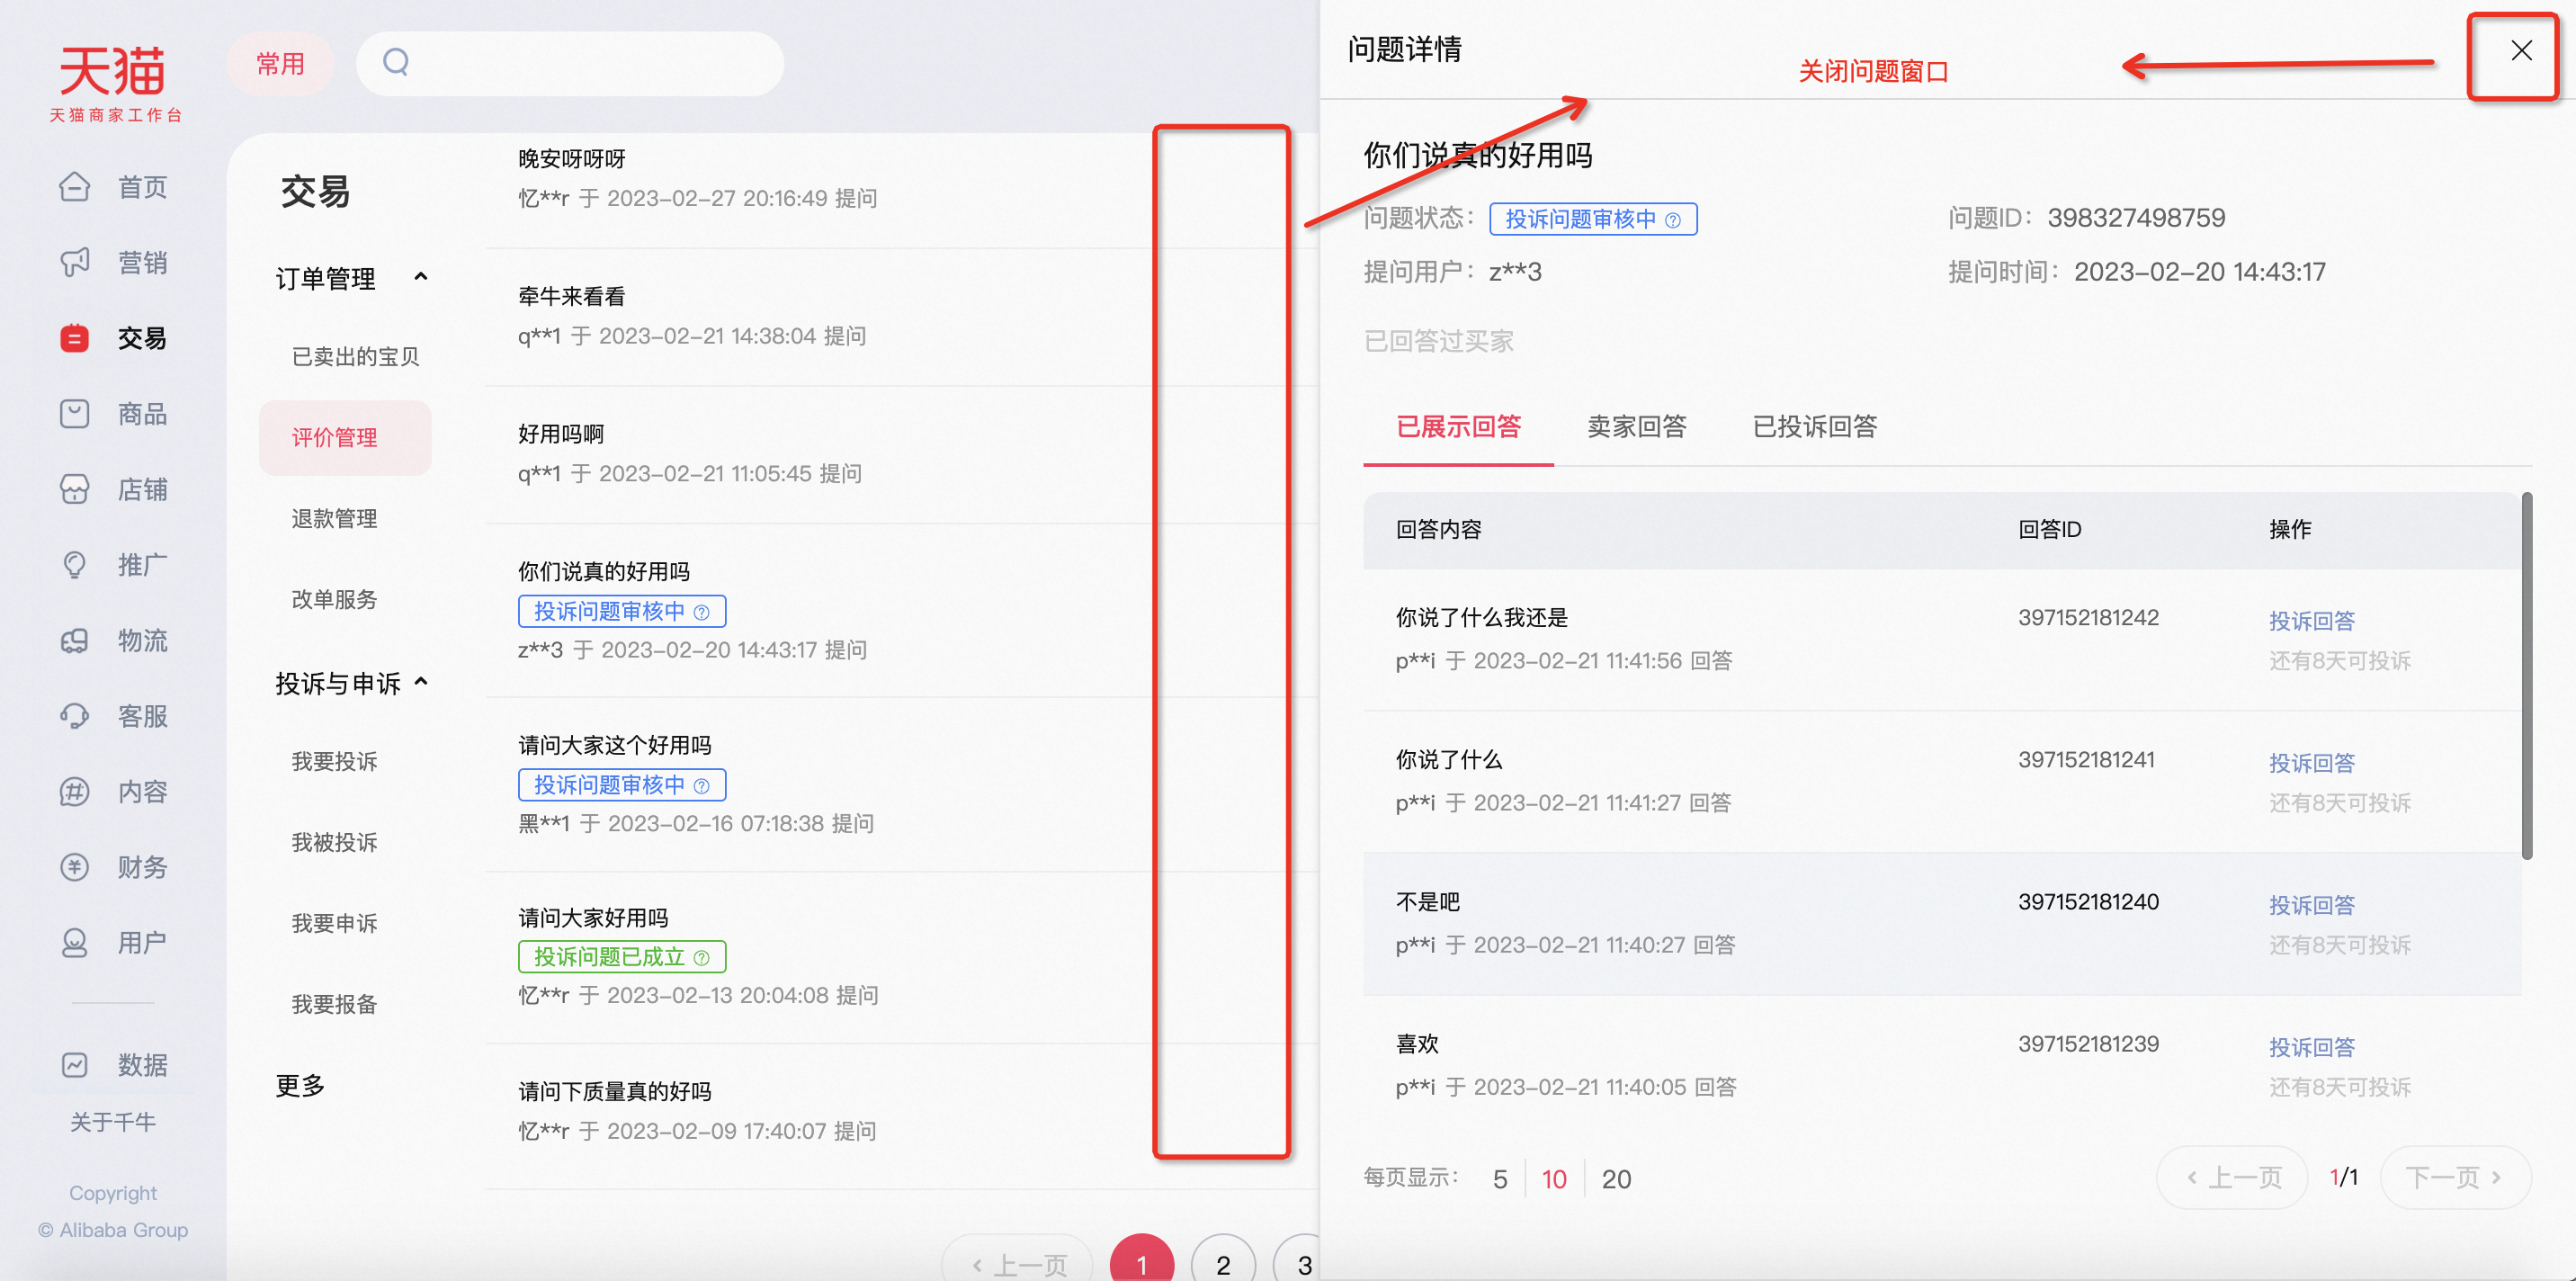Image resolution: width=2576 pixels, height=1281 pixels.
Task: Open 改单服务 menu item
Action: point(334,600)
